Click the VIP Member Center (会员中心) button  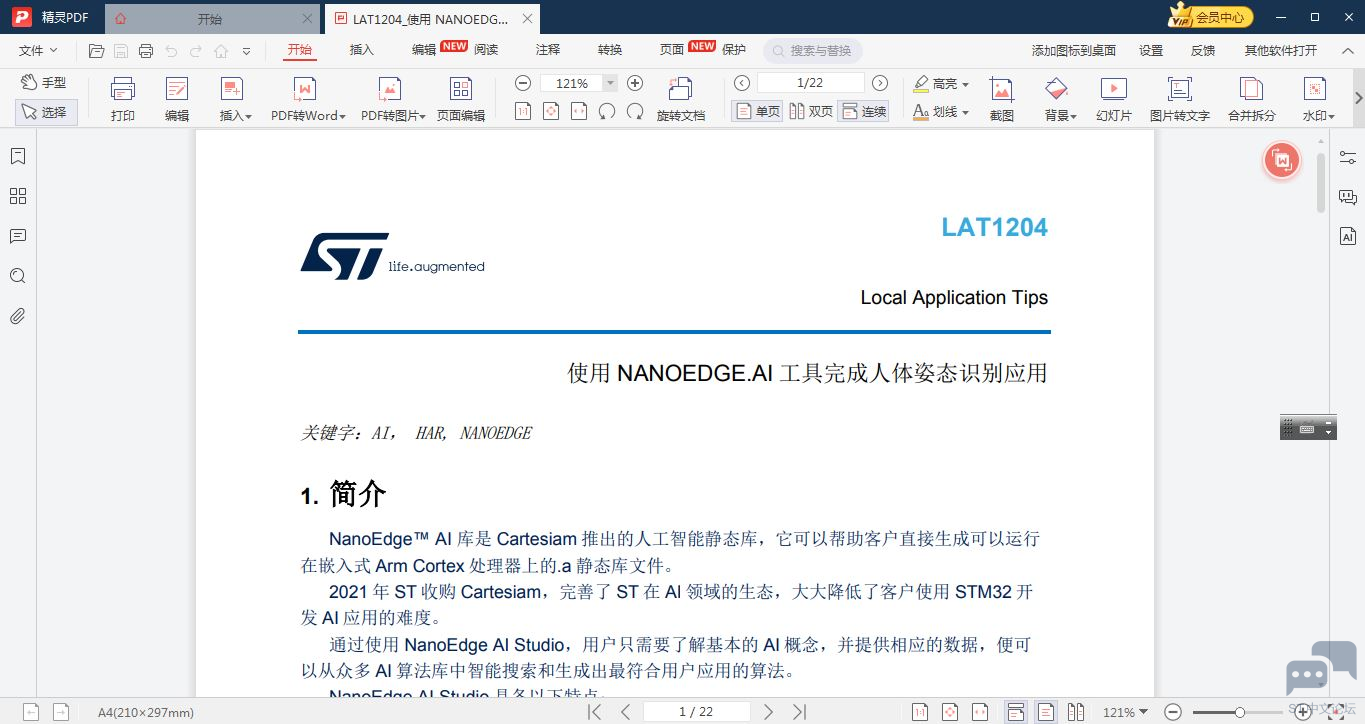pyautogui.click(x=1211, y=16)
